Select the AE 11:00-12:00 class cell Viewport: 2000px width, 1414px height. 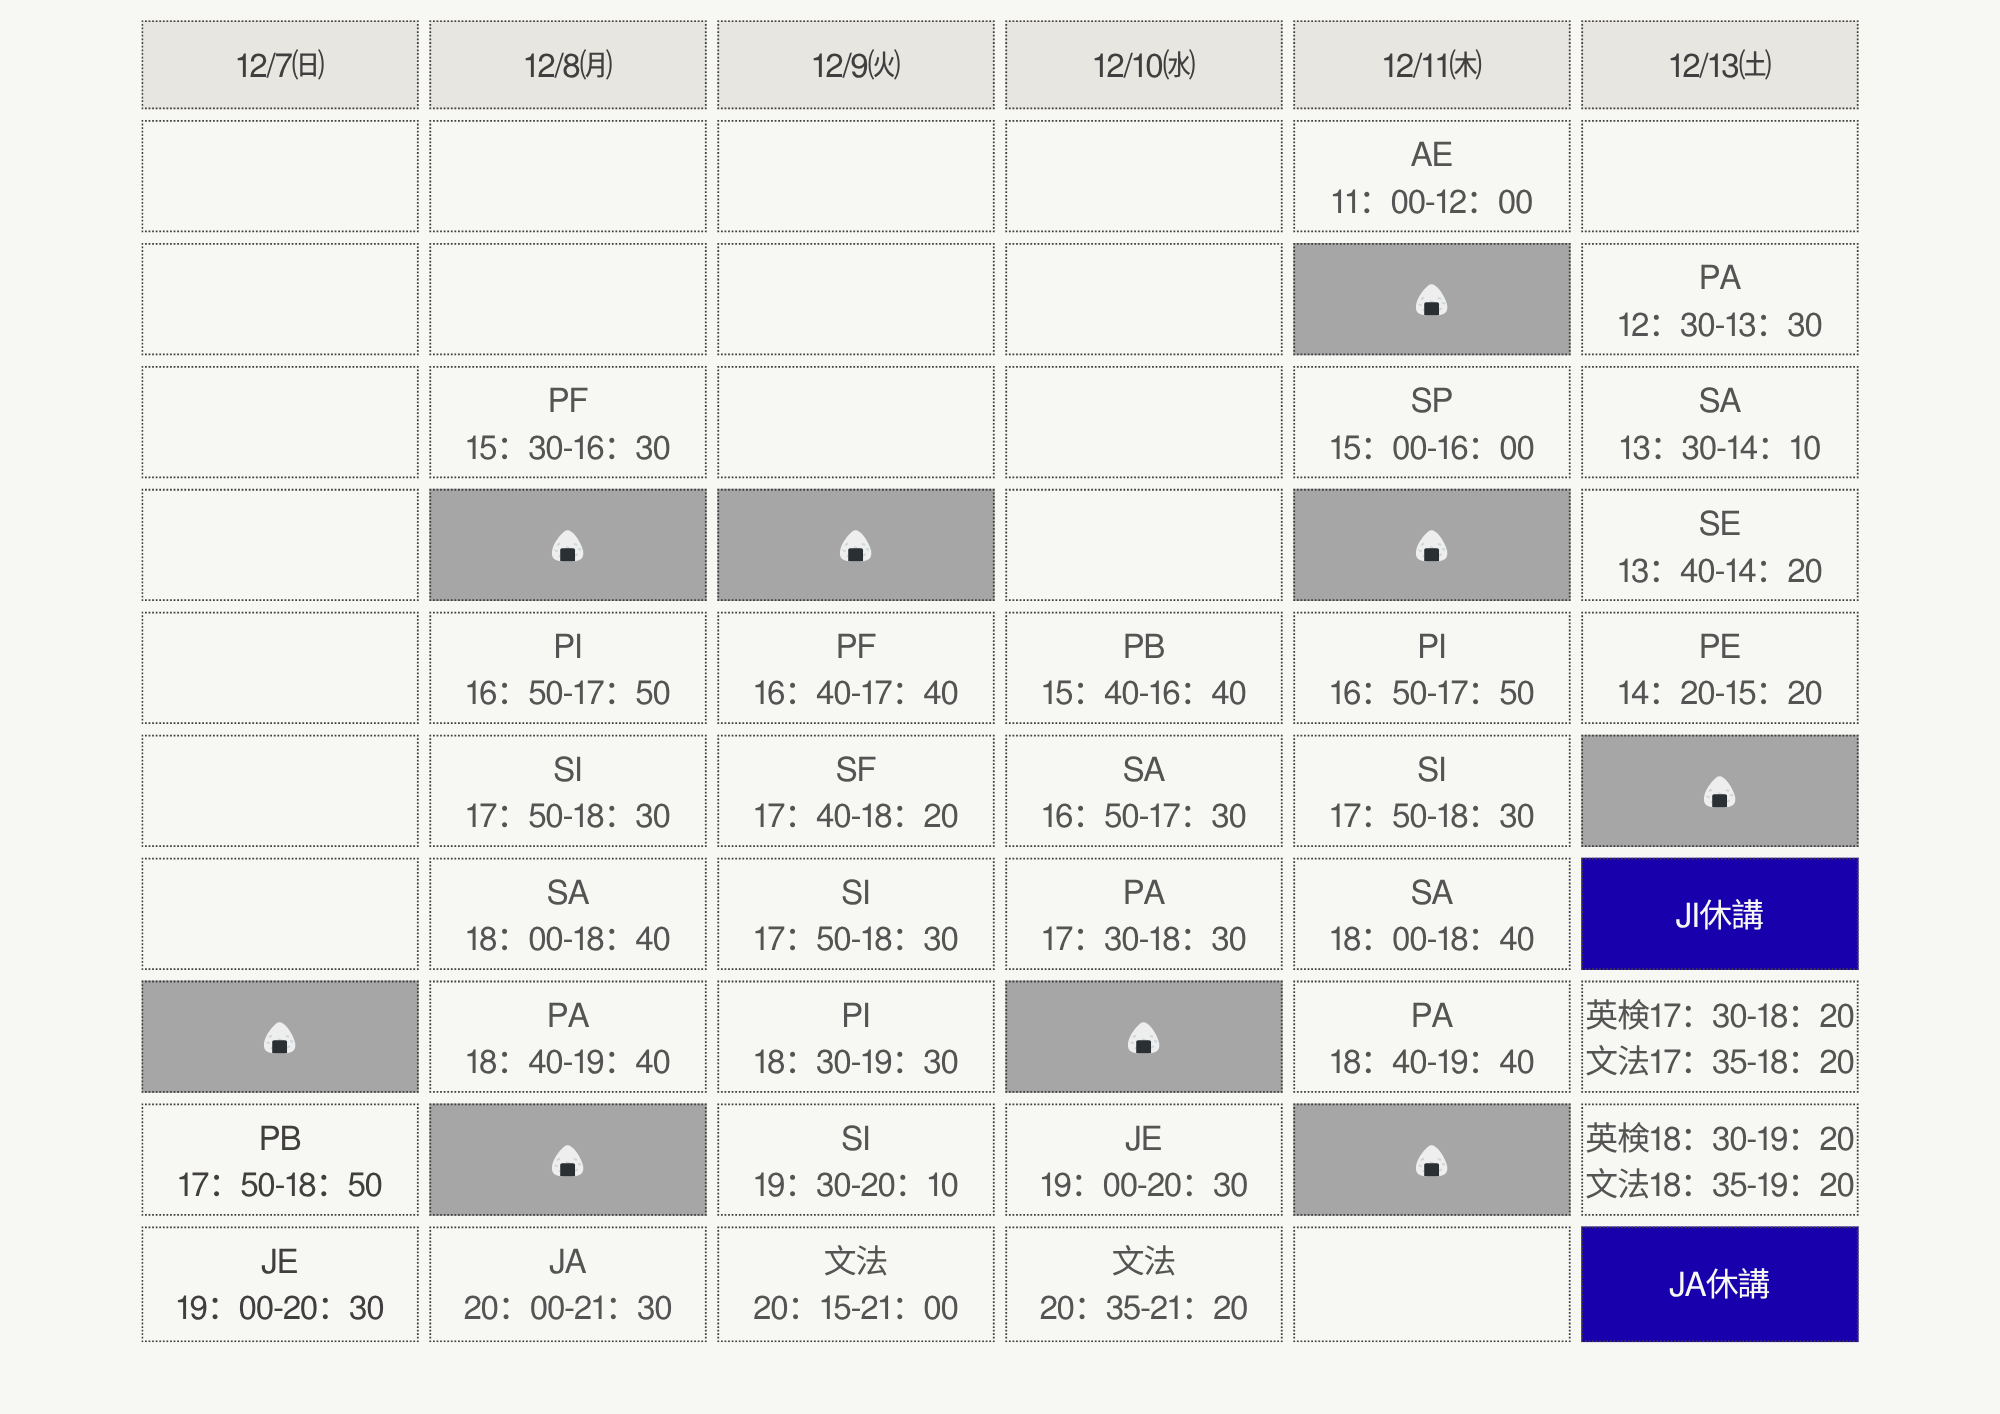point(1431,177)
